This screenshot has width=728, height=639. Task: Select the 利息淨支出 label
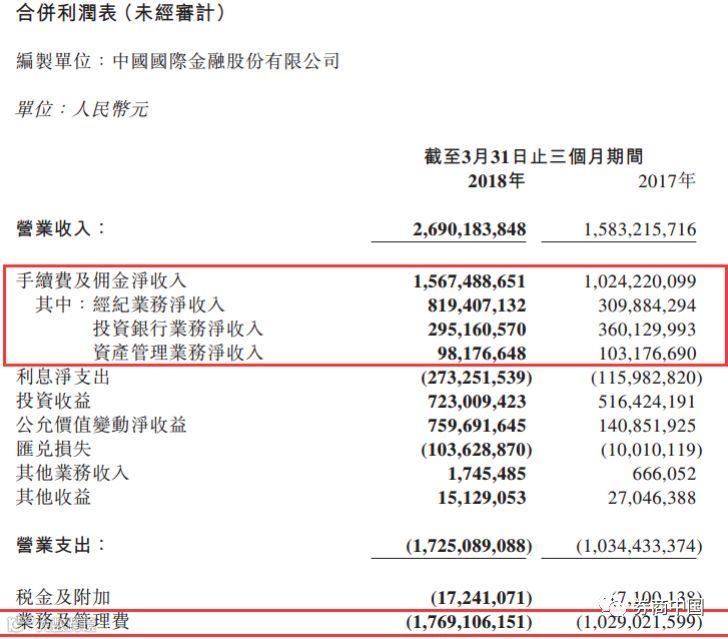point(63,377)
